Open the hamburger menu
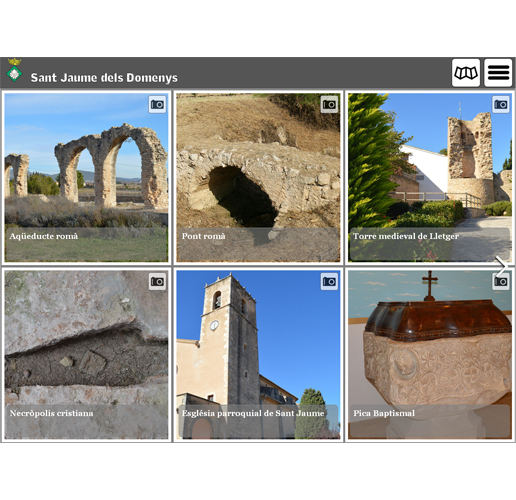The height and width of the screenshot is (500, 516). [x=498, y=73]
